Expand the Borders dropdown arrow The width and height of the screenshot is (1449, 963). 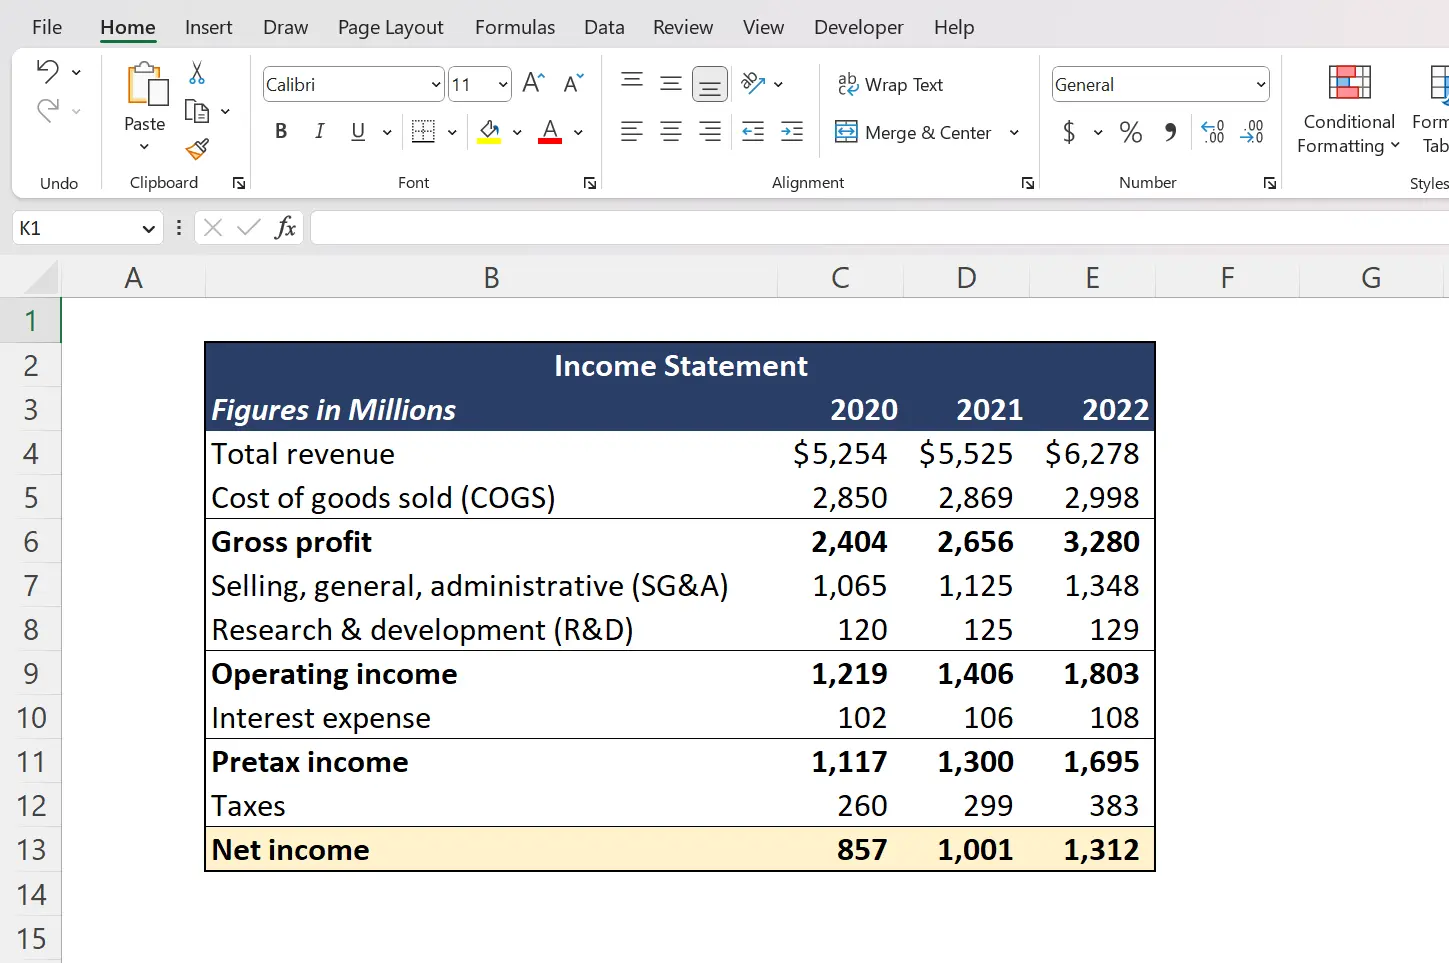tap(451, 131)
